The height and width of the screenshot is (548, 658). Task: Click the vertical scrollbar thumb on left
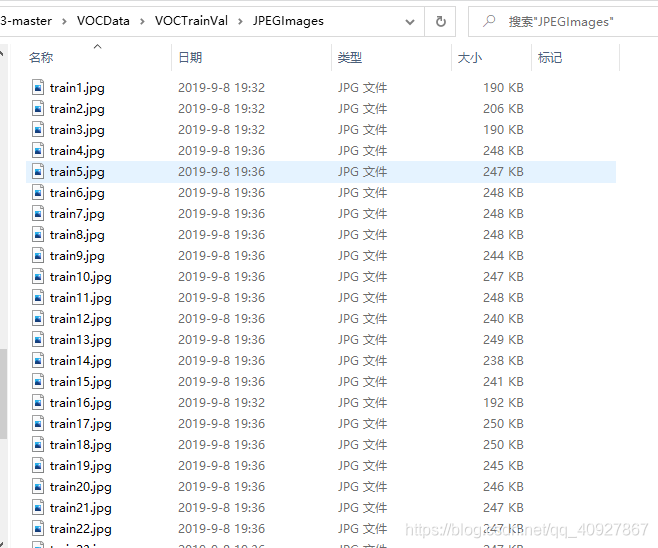click(x=3, y=394)
